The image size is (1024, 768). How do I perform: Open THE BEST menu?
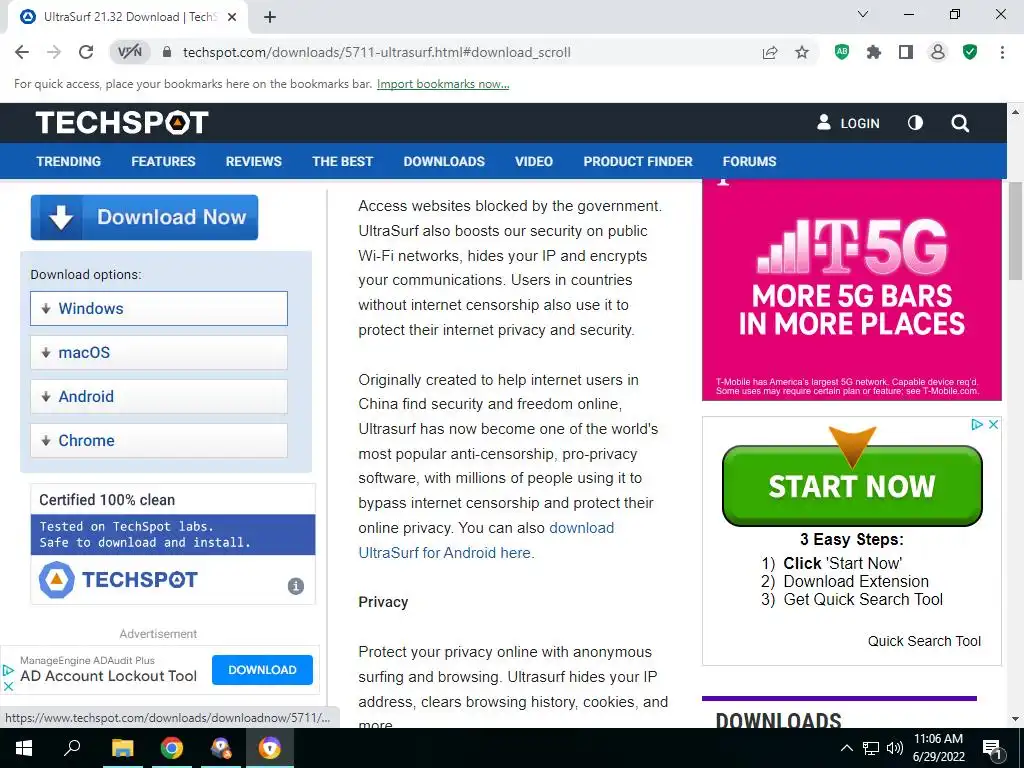click(x=342, y=161)
